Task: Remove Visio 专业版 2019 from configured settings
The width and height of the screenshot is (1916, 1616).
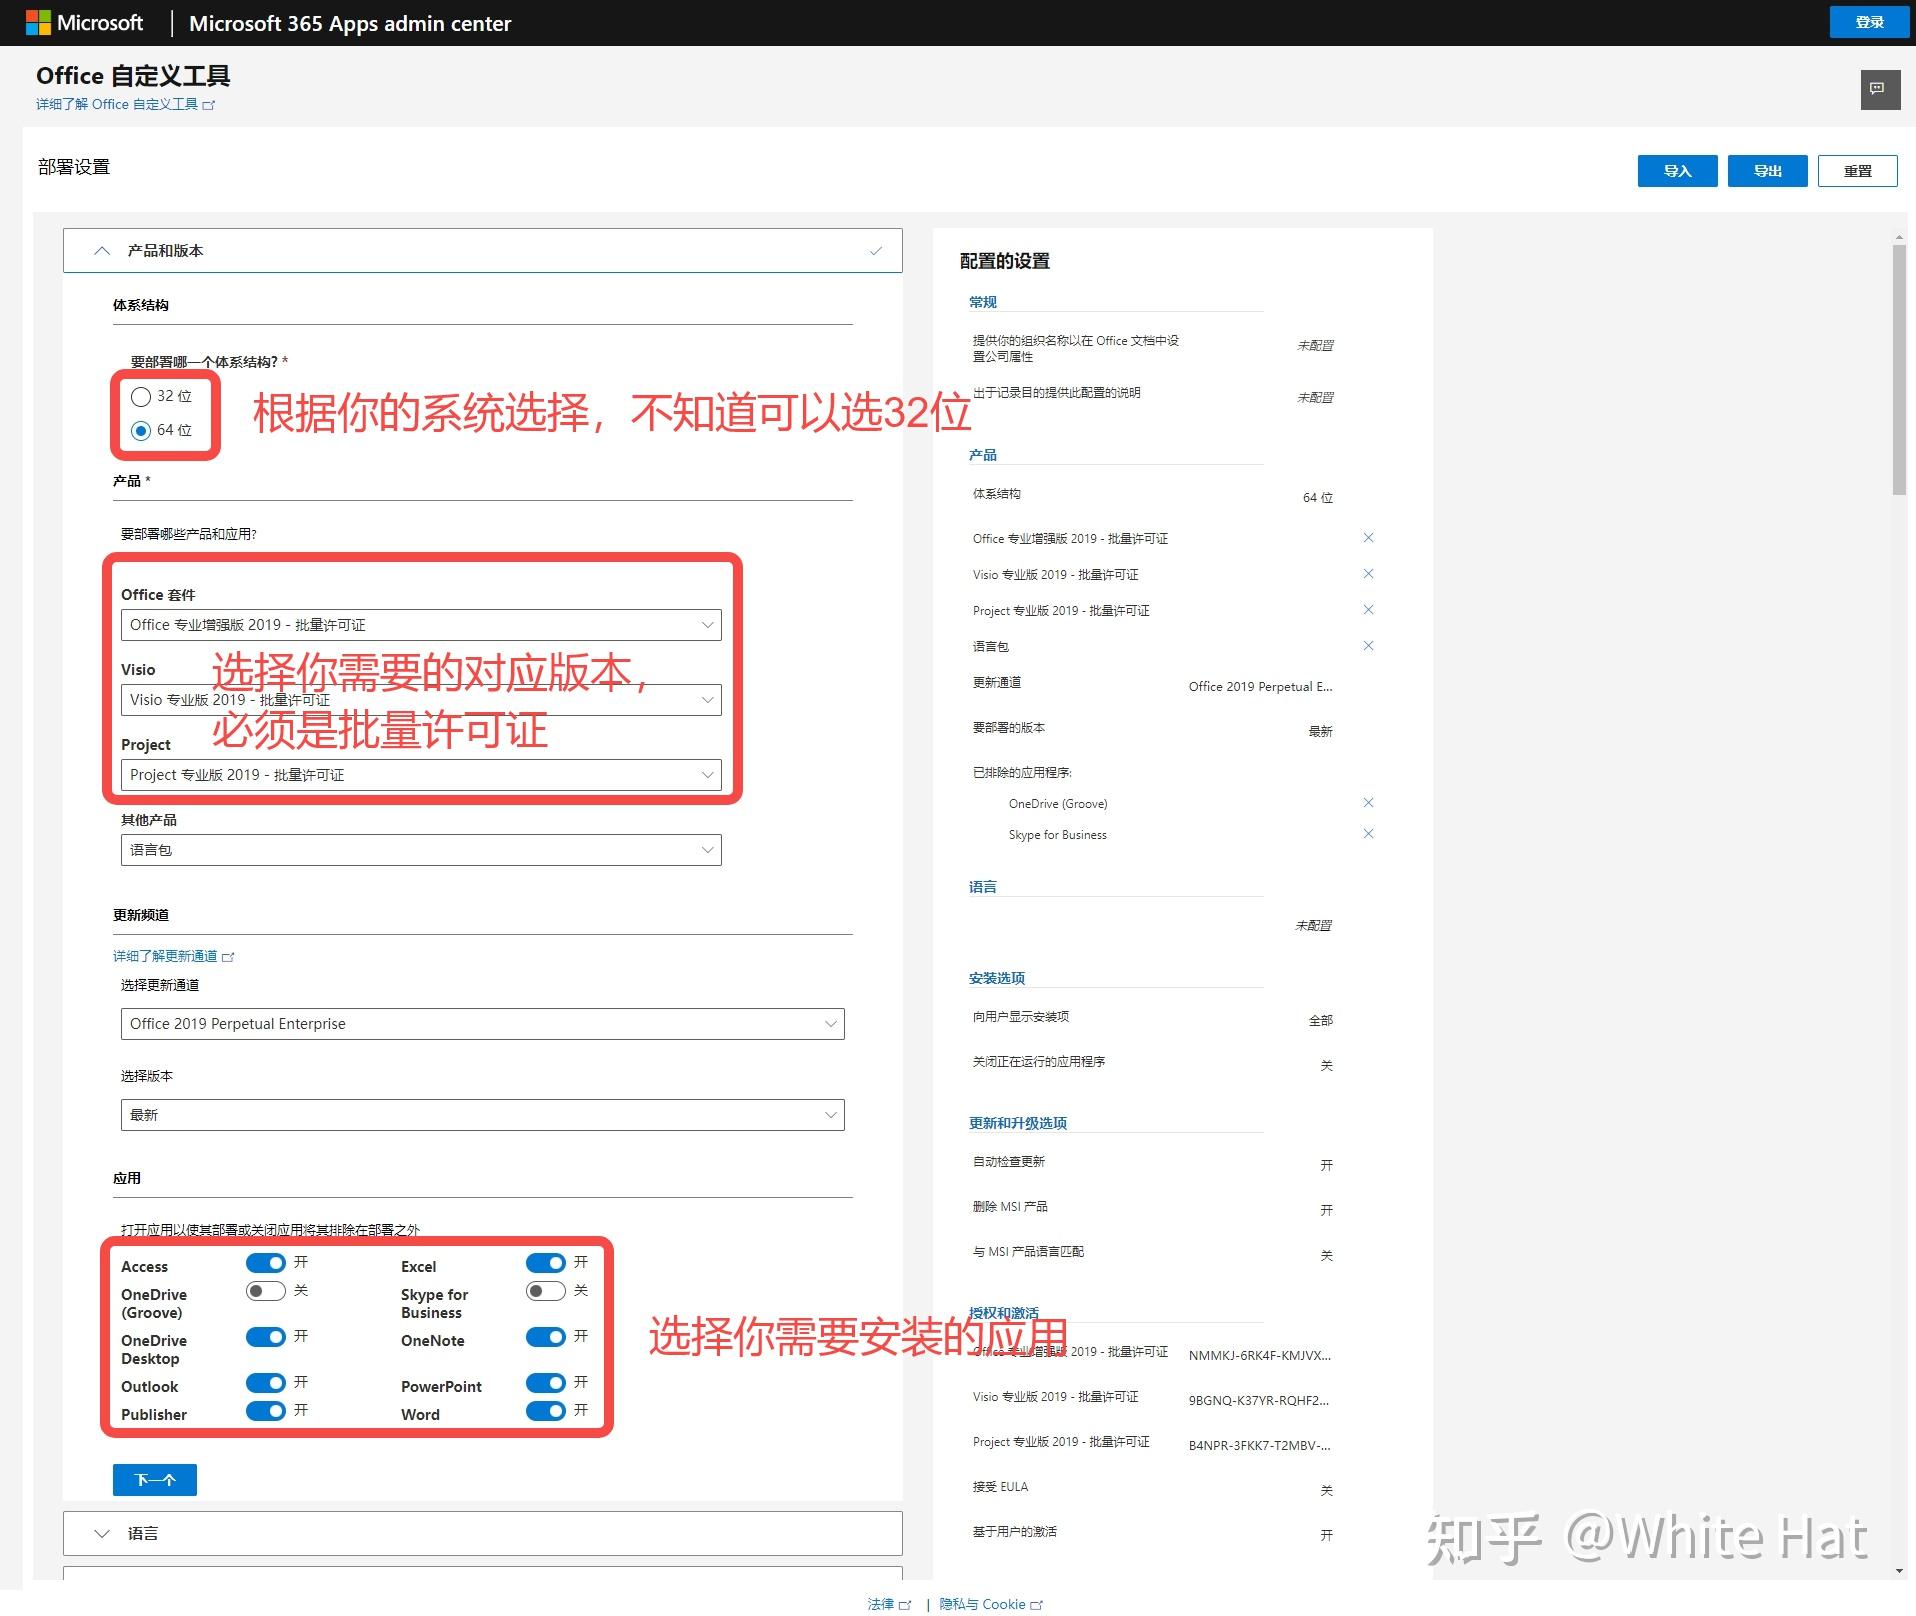Action: [1368, 574]
